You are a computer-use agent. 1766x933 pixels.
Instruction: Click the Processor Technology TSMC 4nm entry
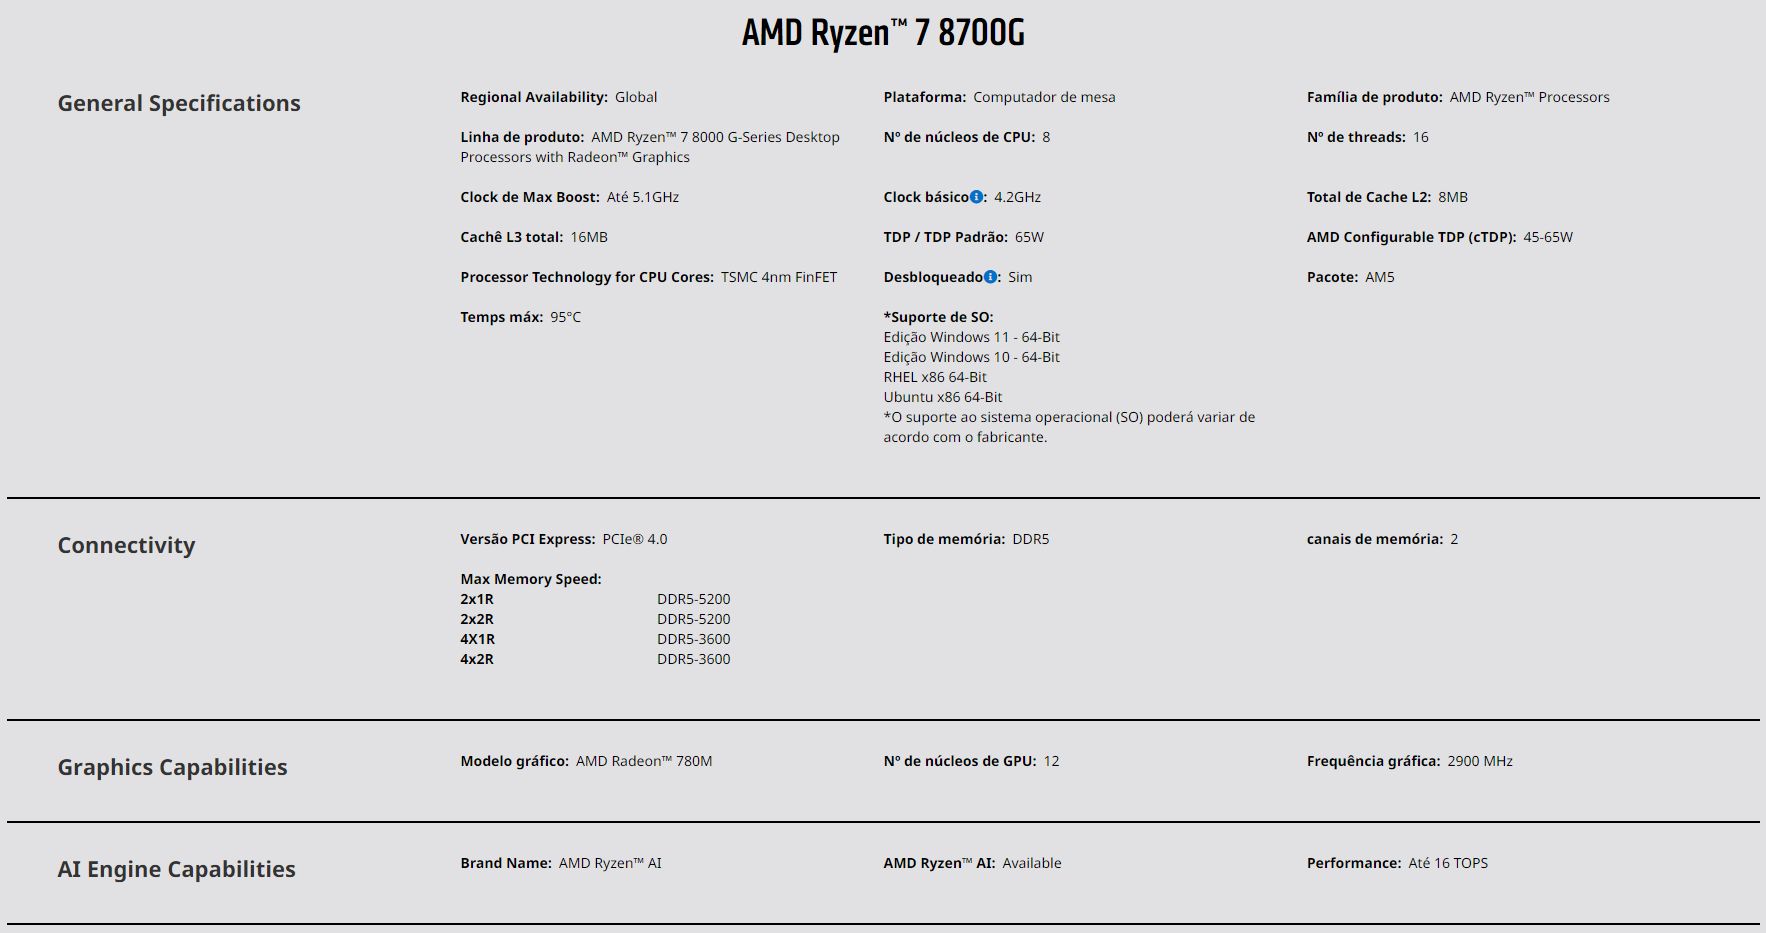coord(649,277)
